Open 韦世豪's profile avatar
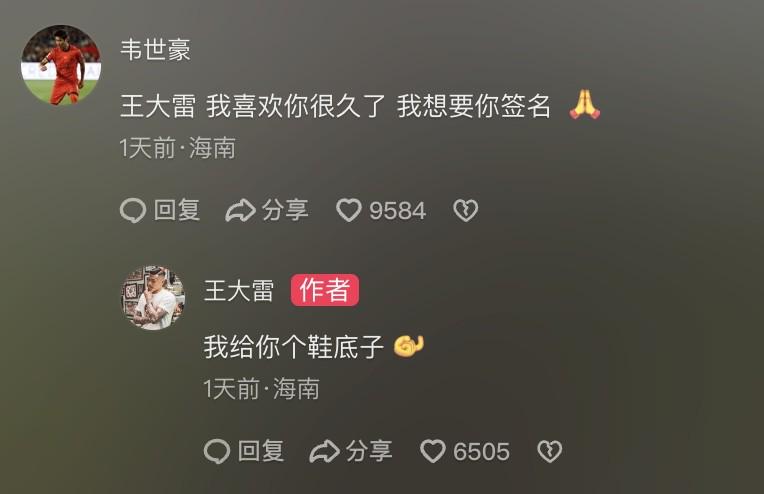Image resolution: width=764 pixels, height=494 pixels. 61,65
